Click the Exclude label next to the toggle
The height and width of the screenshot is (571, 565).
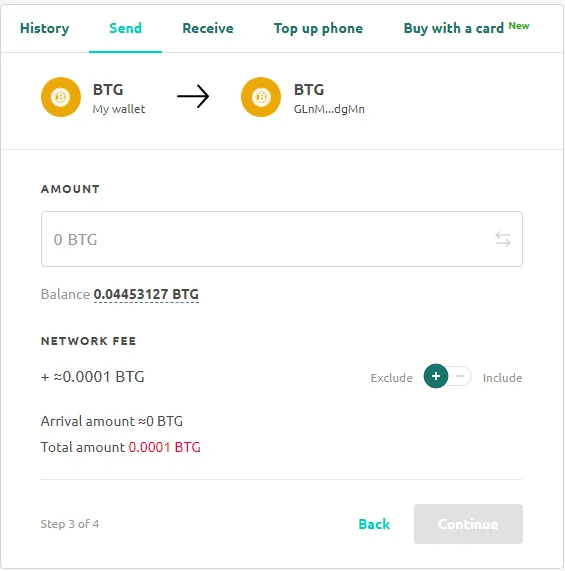click(391, 378)
